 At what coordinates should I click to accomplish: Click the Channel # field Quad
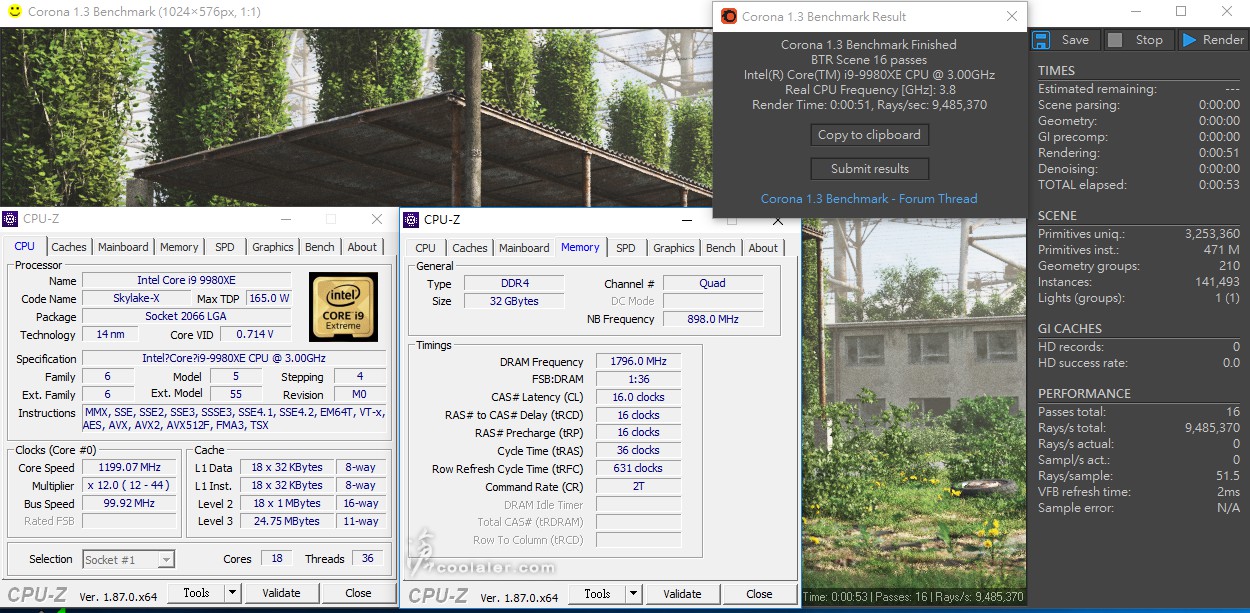[712, 283]
